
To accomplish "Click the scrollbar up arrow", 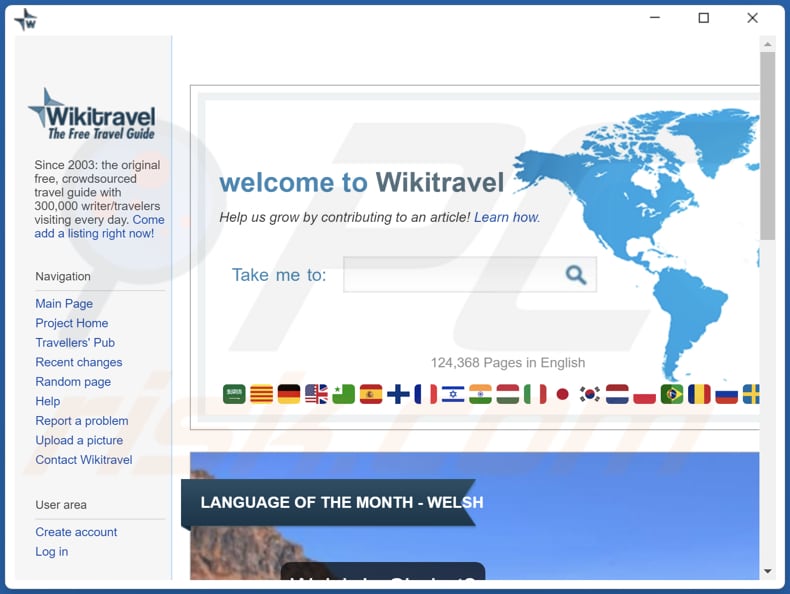I will coord(768,44).
